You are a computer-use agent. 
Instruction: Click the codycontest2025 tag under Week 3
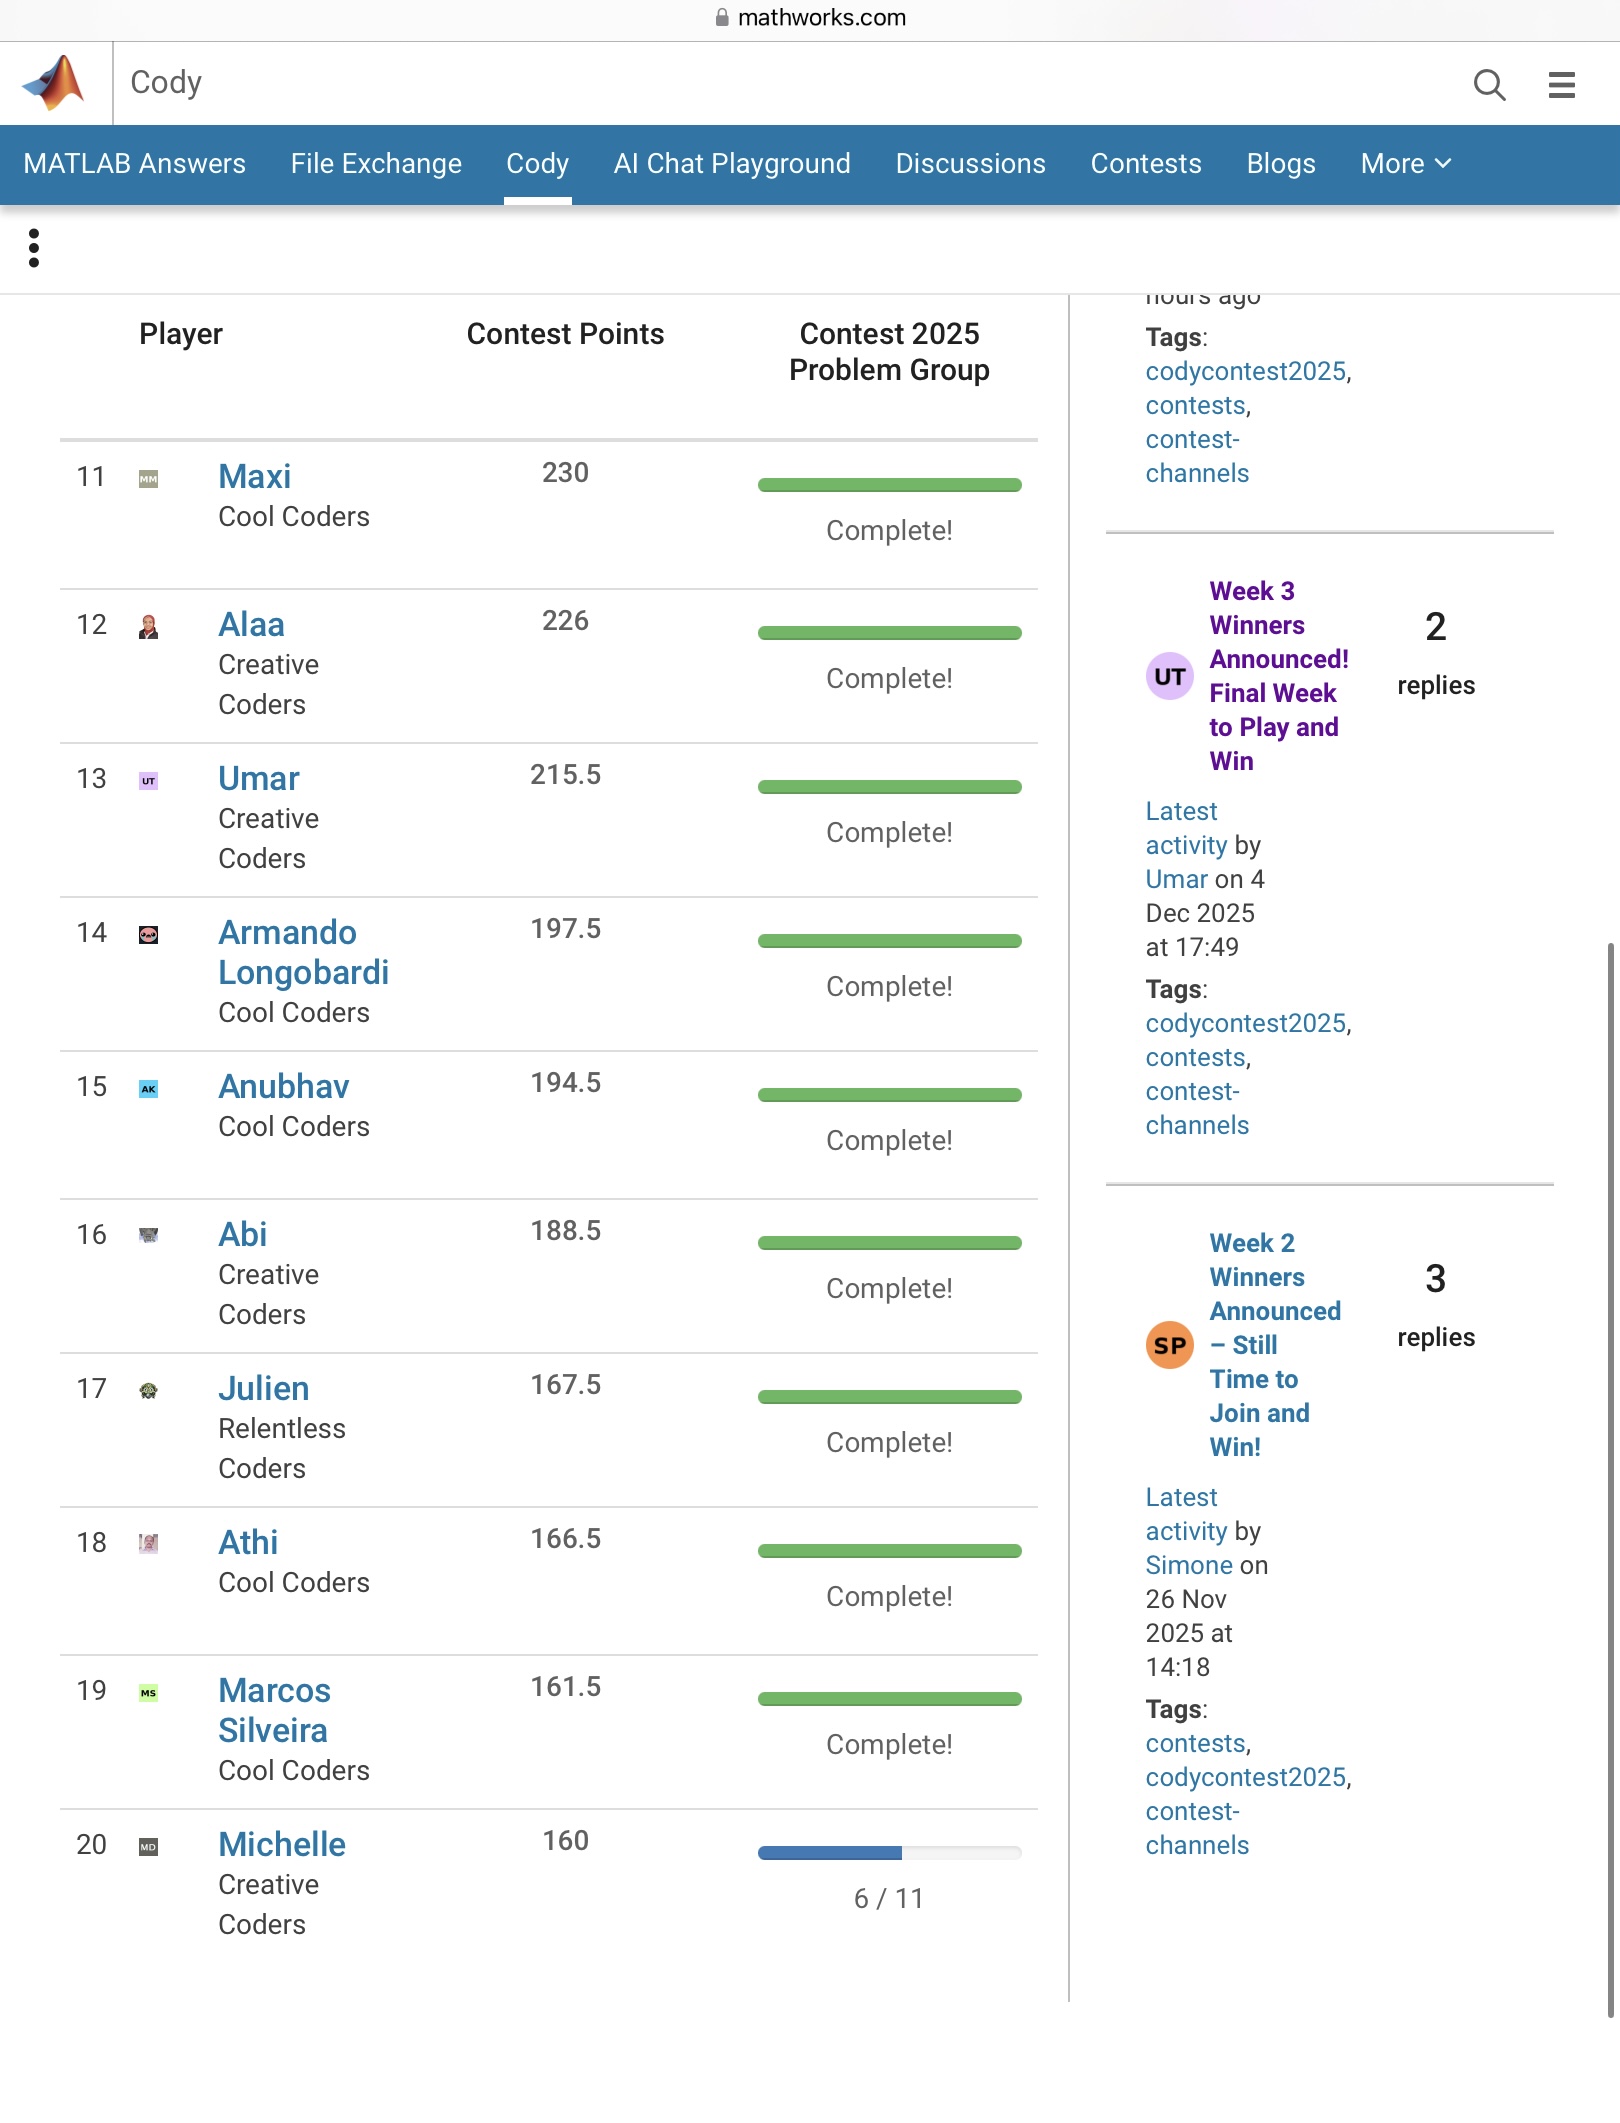pyautogui.click(x=1245, y=1023)
